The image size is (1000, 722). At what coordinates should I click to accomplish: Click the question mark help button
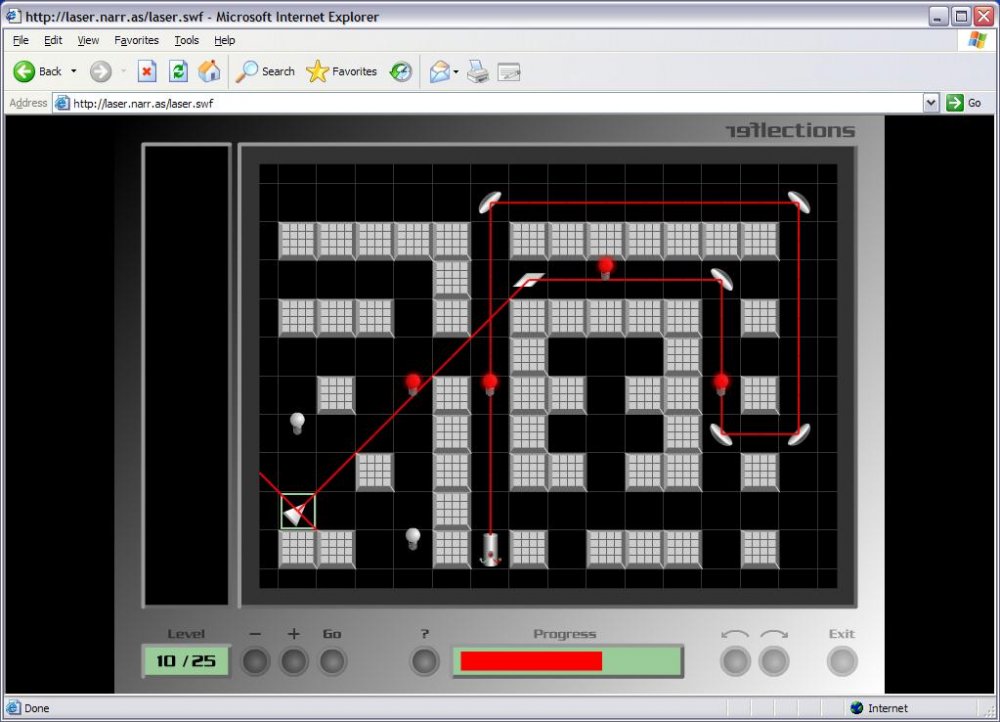pos(425,661)
